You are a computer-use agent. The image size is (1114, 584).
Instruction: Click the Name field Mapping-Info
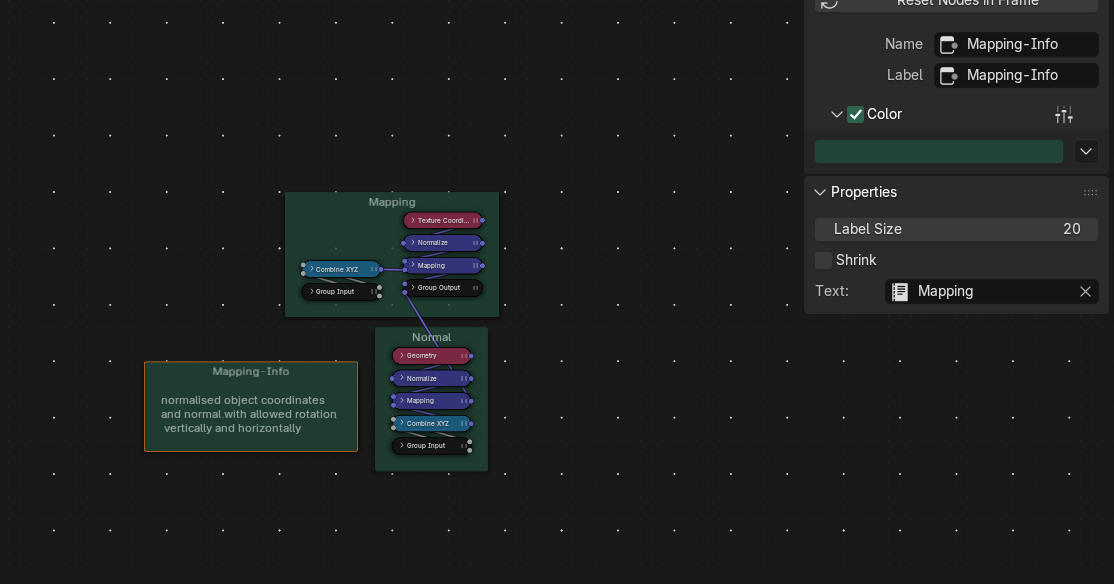[1016, 45]
